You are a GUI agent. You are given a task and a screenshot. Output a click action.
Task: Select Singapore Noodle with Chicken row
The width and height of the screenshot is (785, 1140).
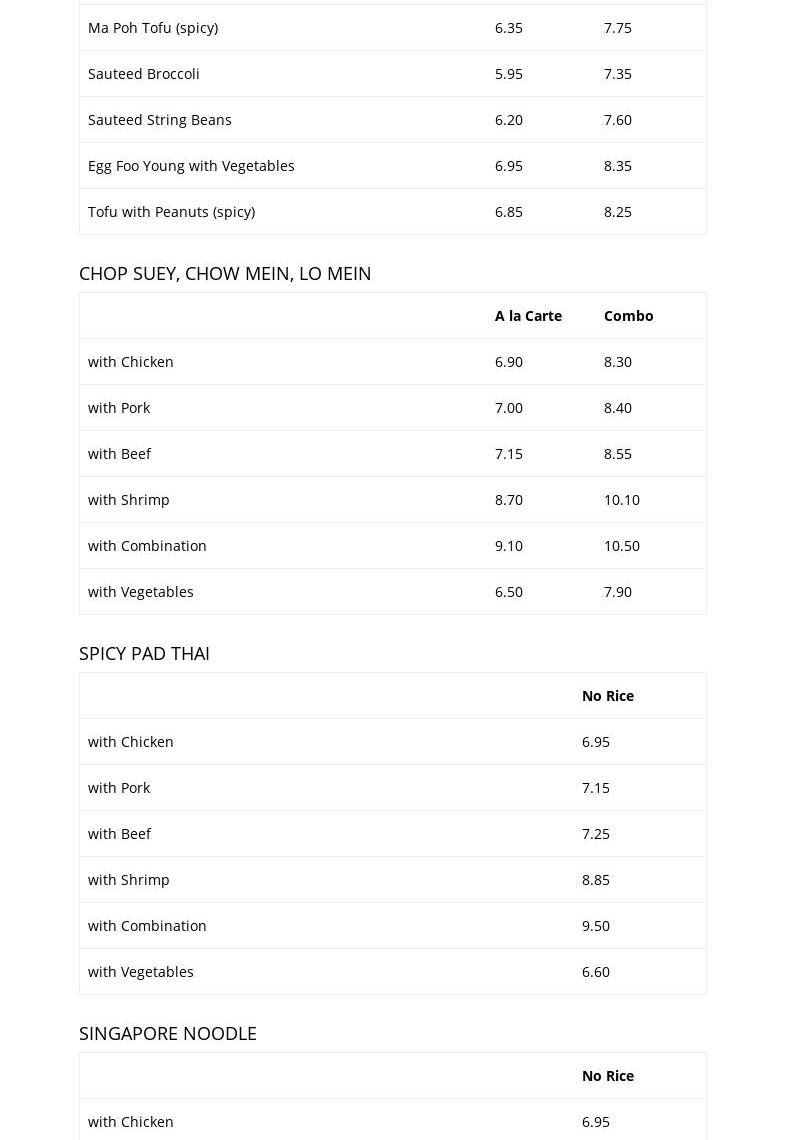[131, 1122]
